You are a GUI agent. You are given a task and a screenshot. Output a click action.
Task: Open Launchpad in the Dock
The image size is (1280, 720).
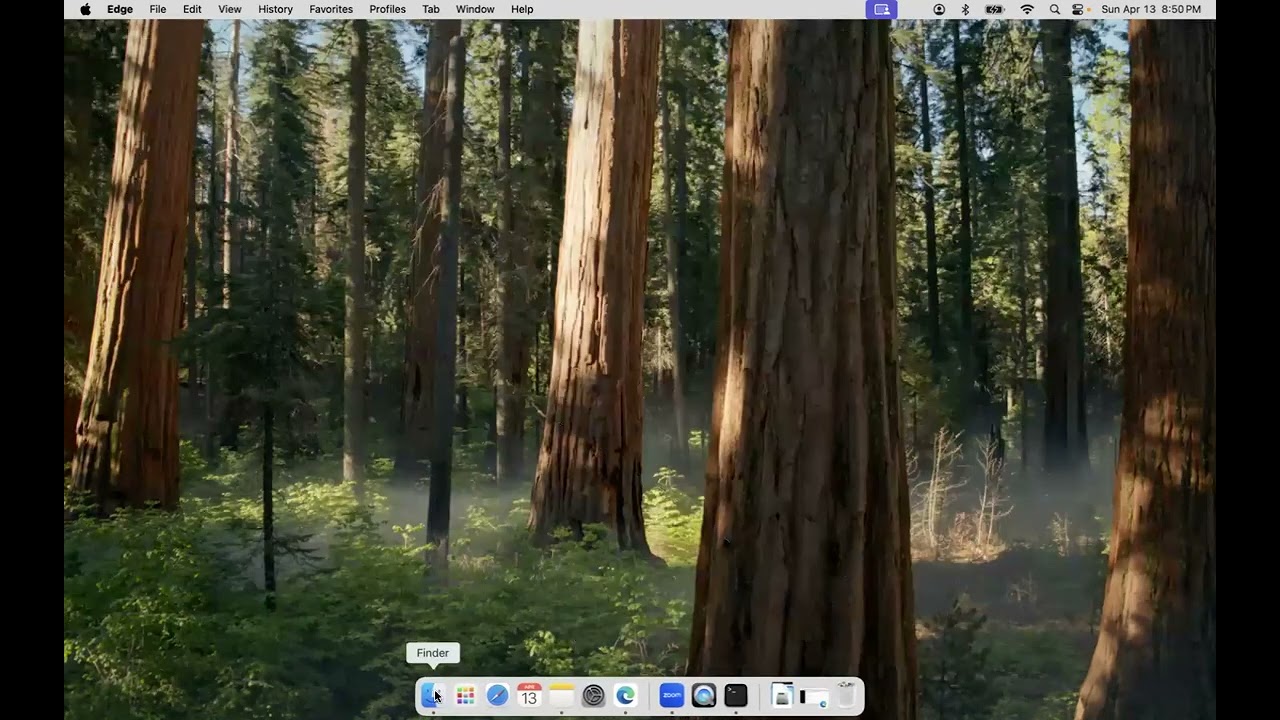(465, 695)
